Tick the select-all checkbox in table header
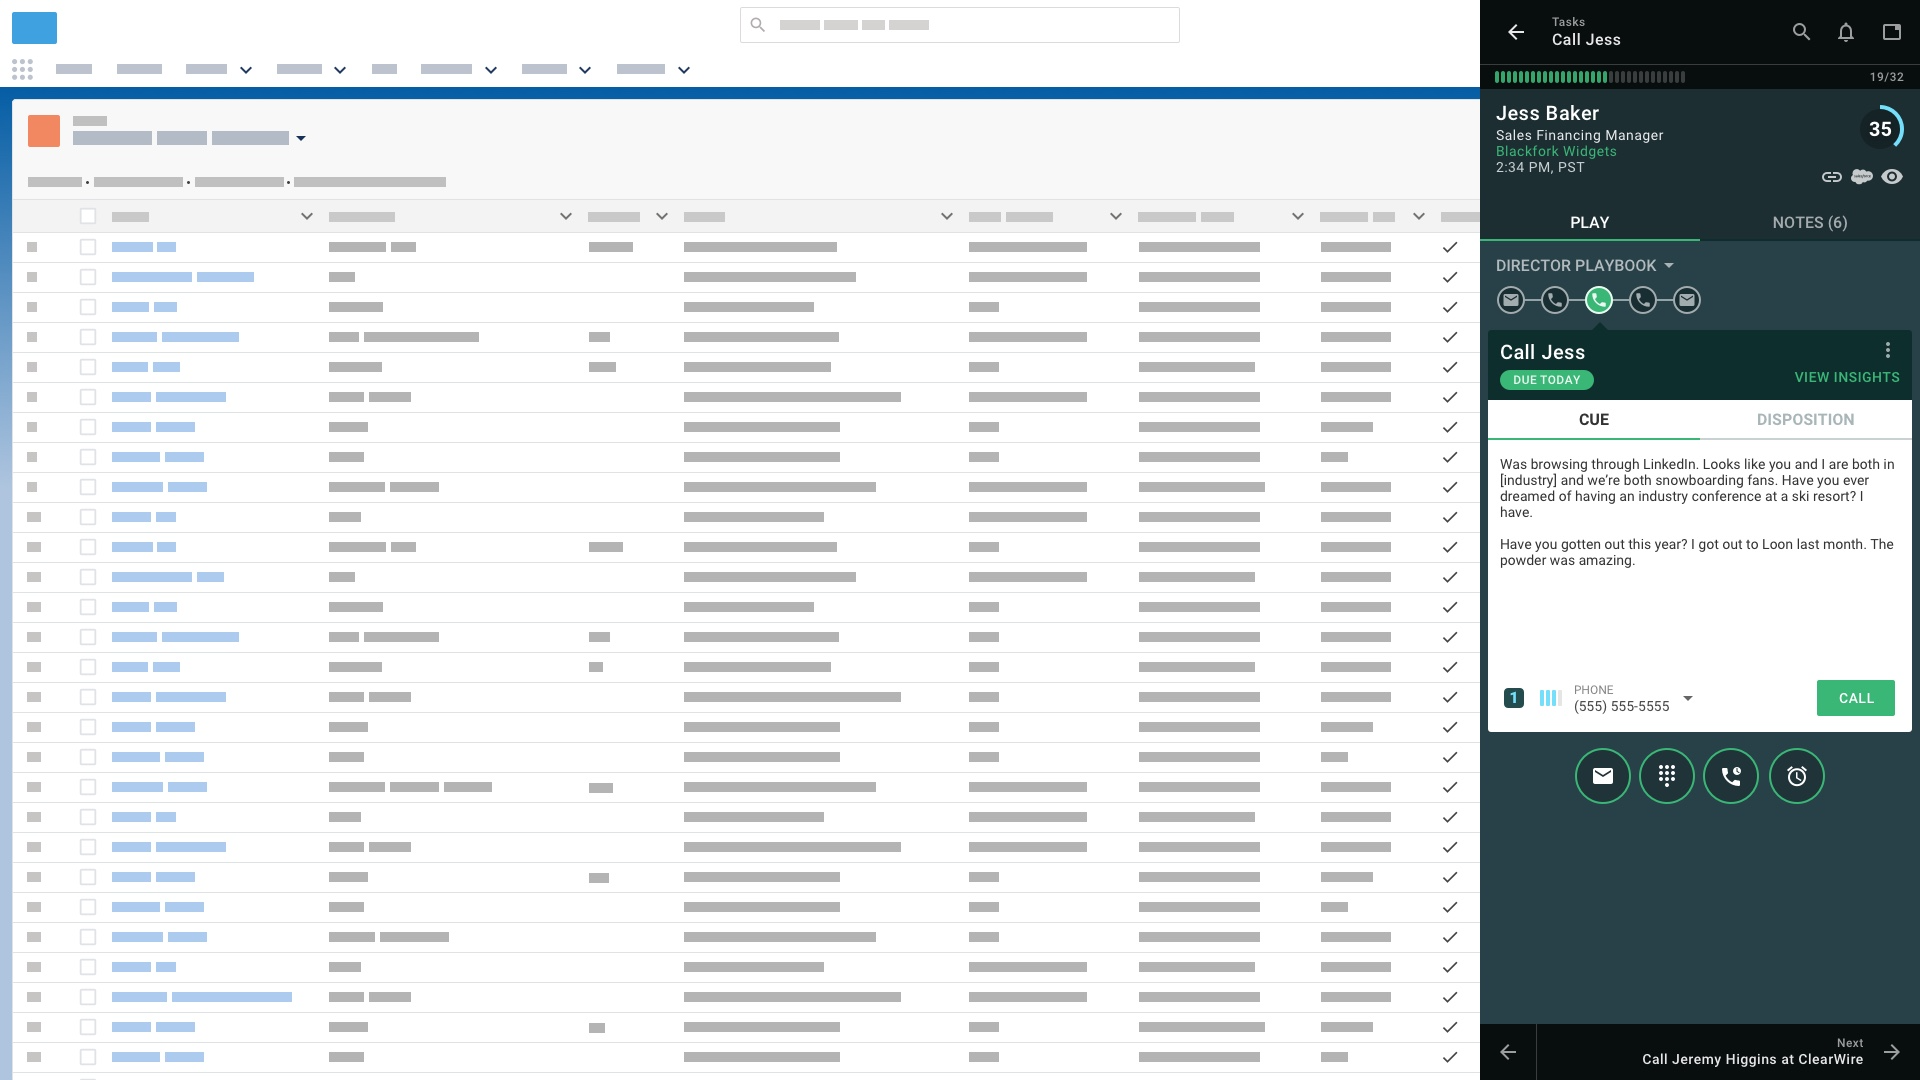This screenshot has width=1920, height=1080. point(88,216)
